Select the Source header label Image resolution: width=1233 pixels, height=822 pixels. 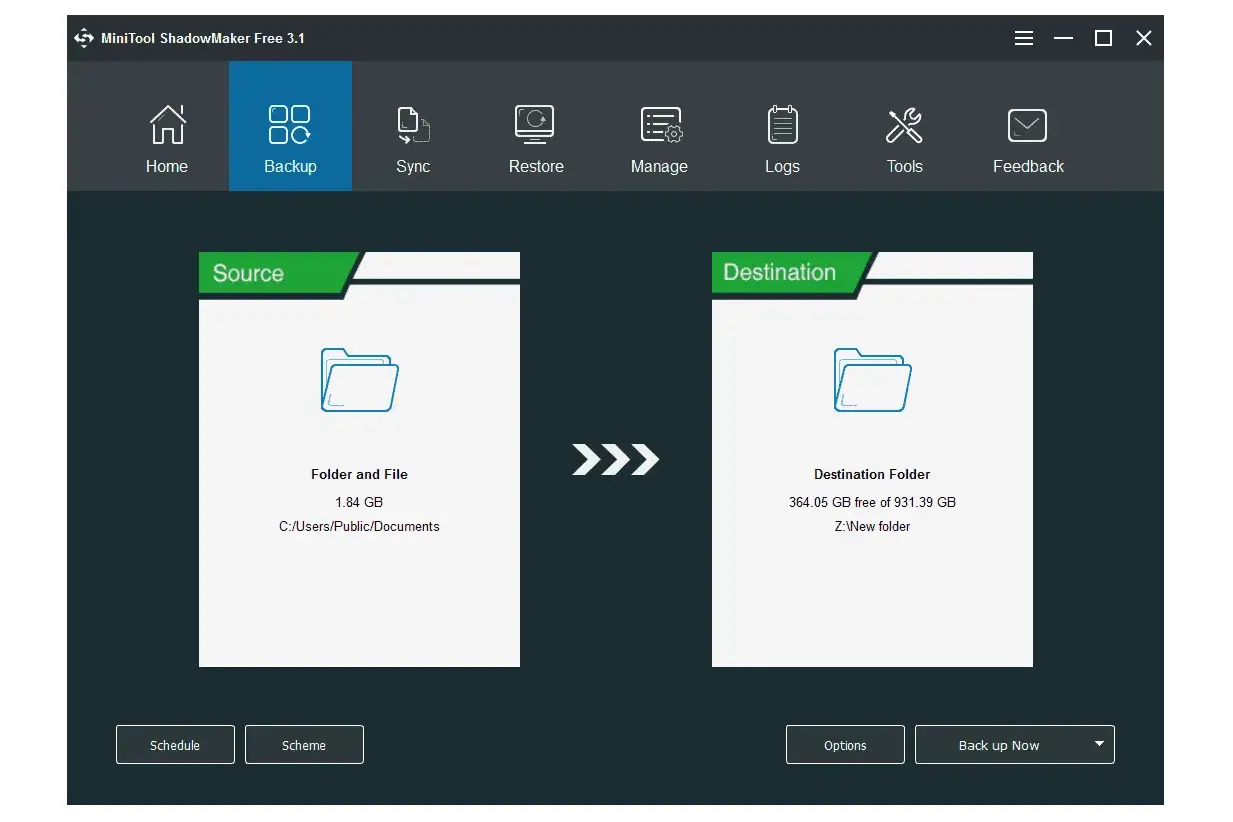click(248, 273)
